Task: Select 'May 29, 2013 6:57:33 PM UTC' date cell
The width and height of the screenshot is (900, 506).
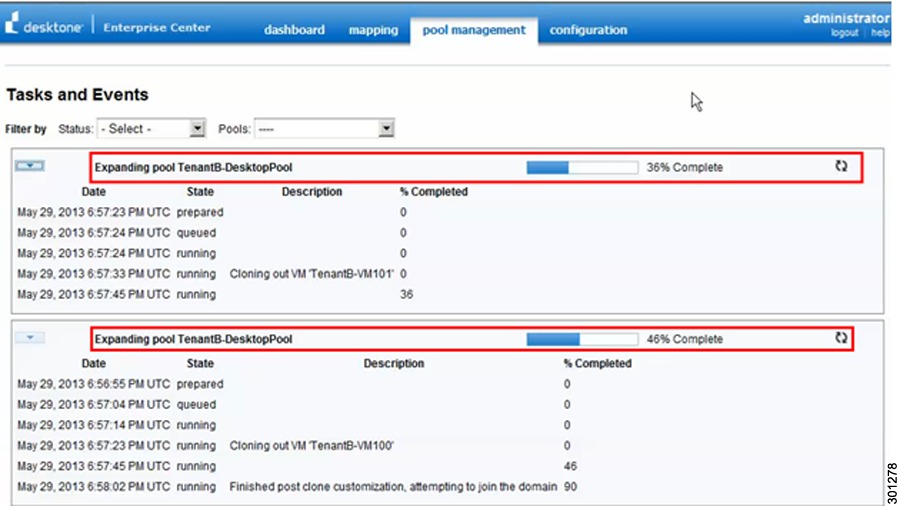Action: point(94,274)
